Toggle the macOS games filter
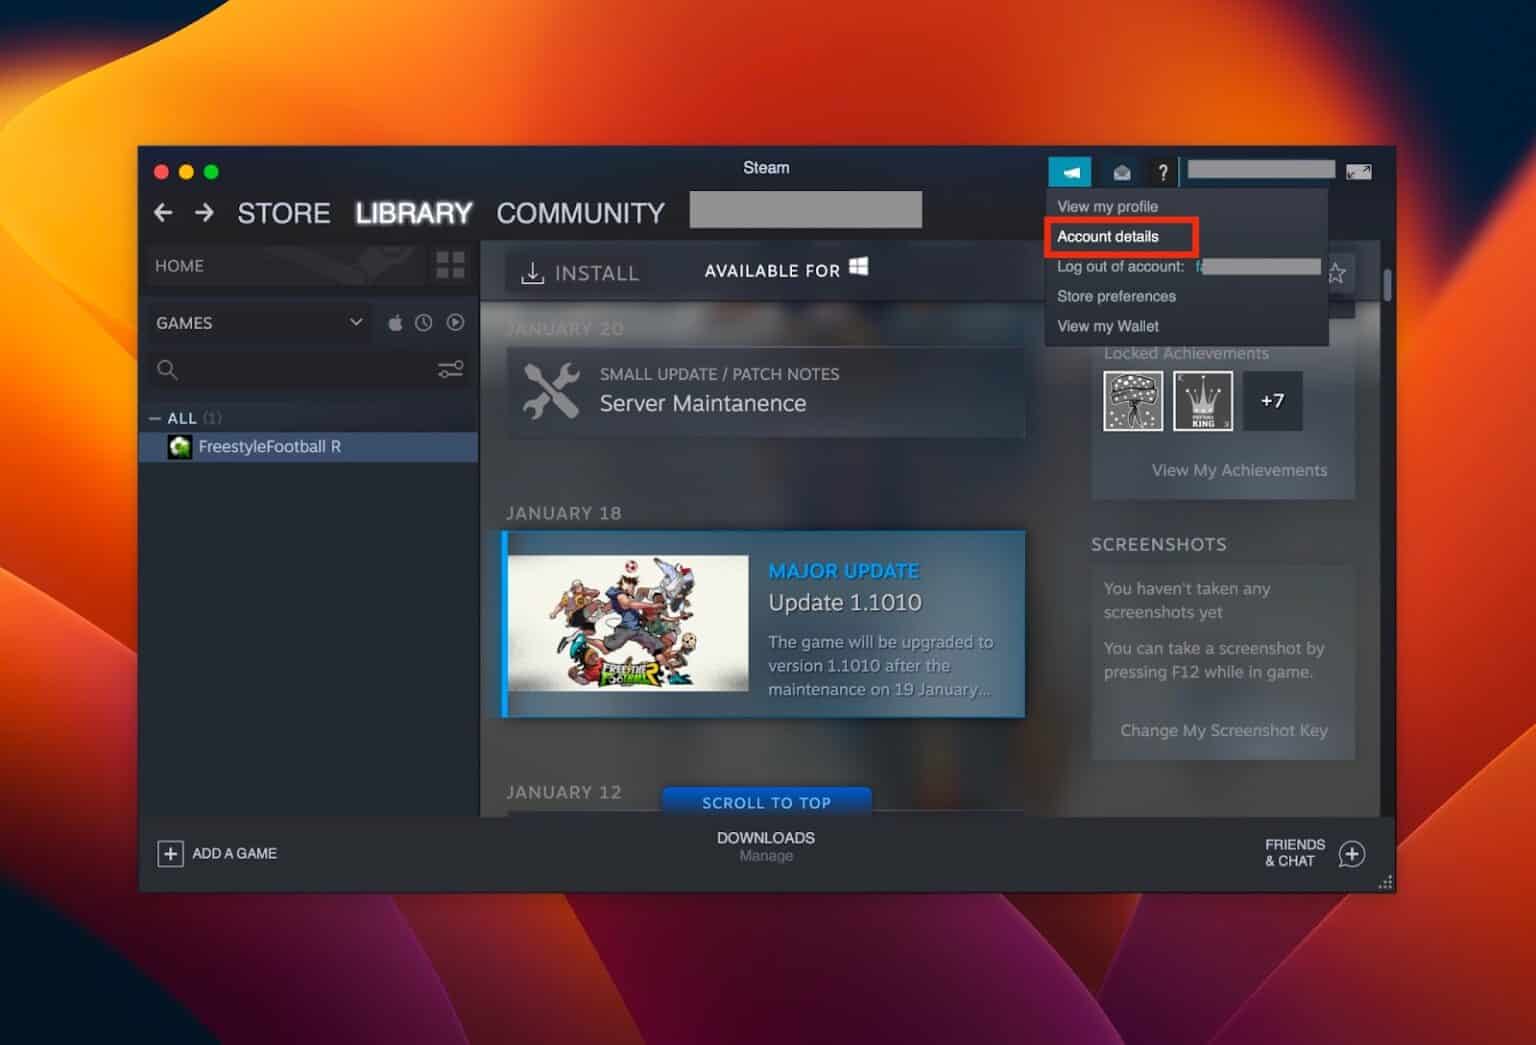Screen dimensions: 1536x1045 click(395, 322)
